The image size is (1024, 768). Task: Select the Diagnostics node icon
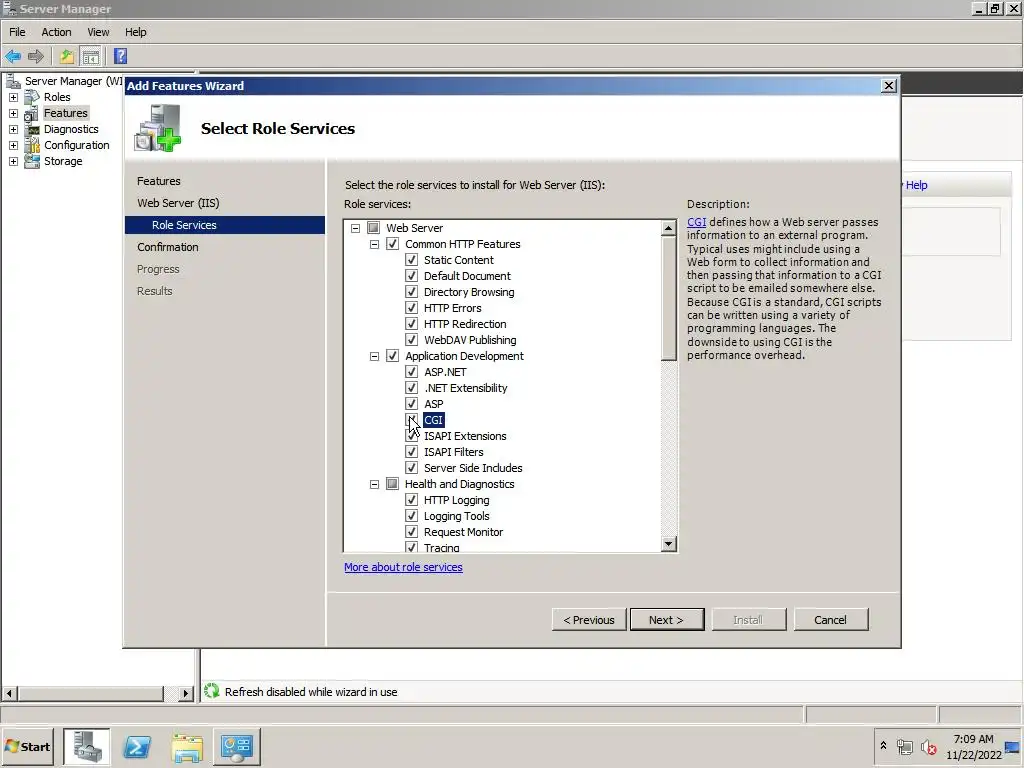click(32, 129)
